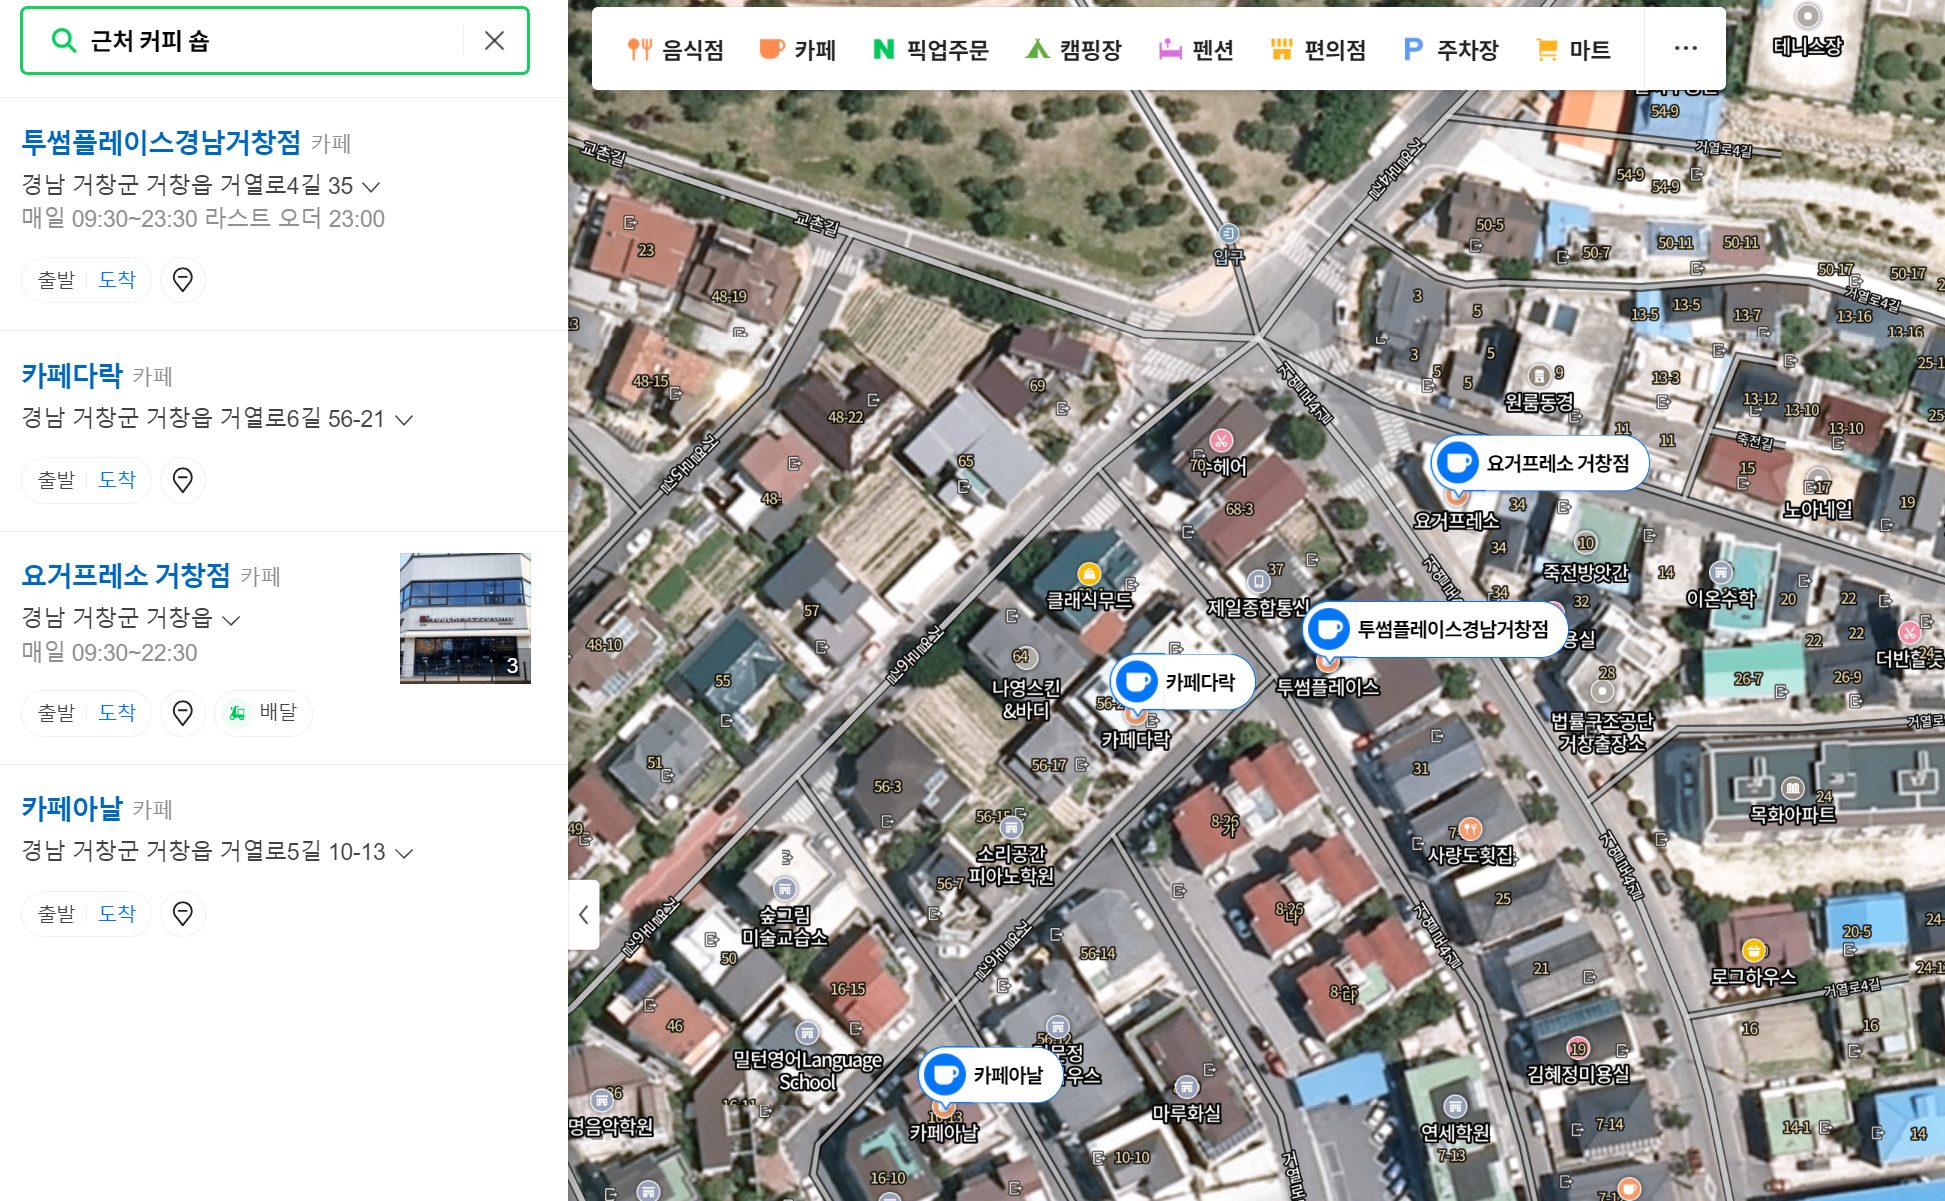
Task: Click location pin icon for 요거프레소 거창점
Action: pyautogui.click(x=183, y=713)
